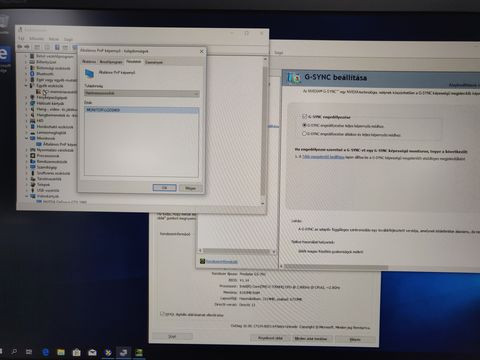Image resolution: width=480 pixels, height=360 pixels.
Task: Open the Művelet menu in Device Manager
Action: 37,39
